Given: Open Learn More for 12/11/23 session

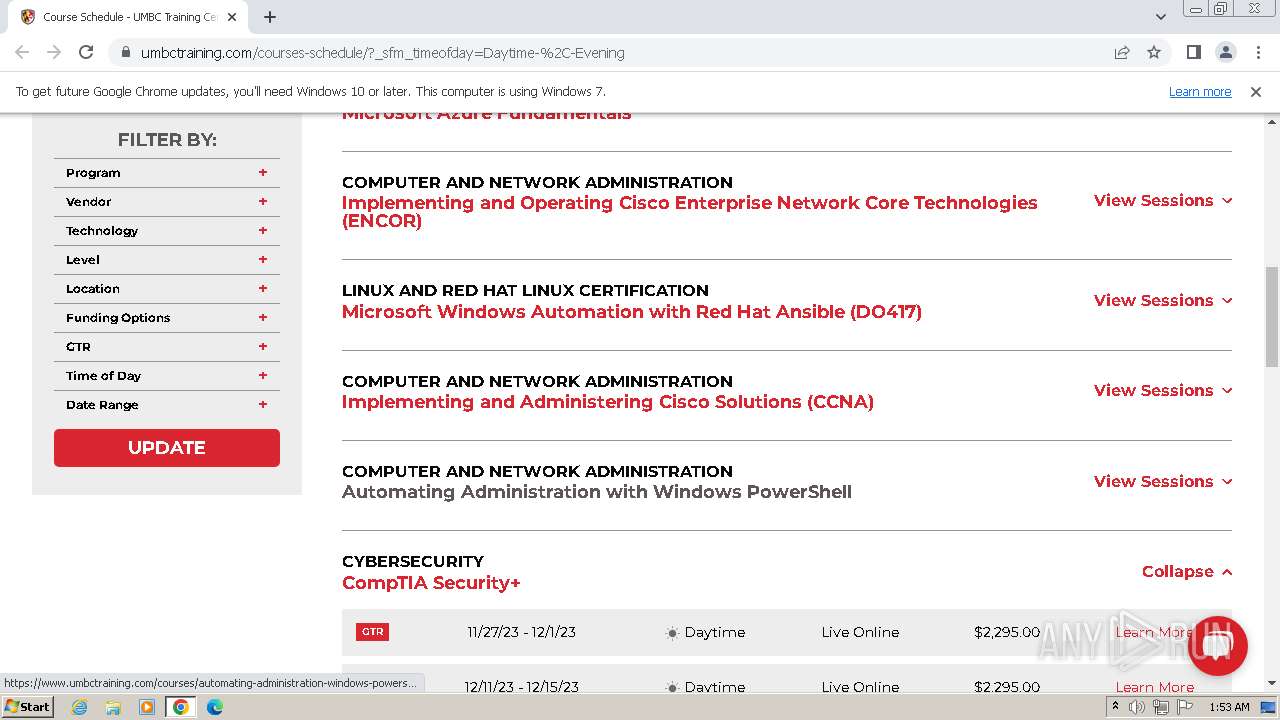Looking at the screenshot, I should pyautogui.click(x=1155, y=687).
